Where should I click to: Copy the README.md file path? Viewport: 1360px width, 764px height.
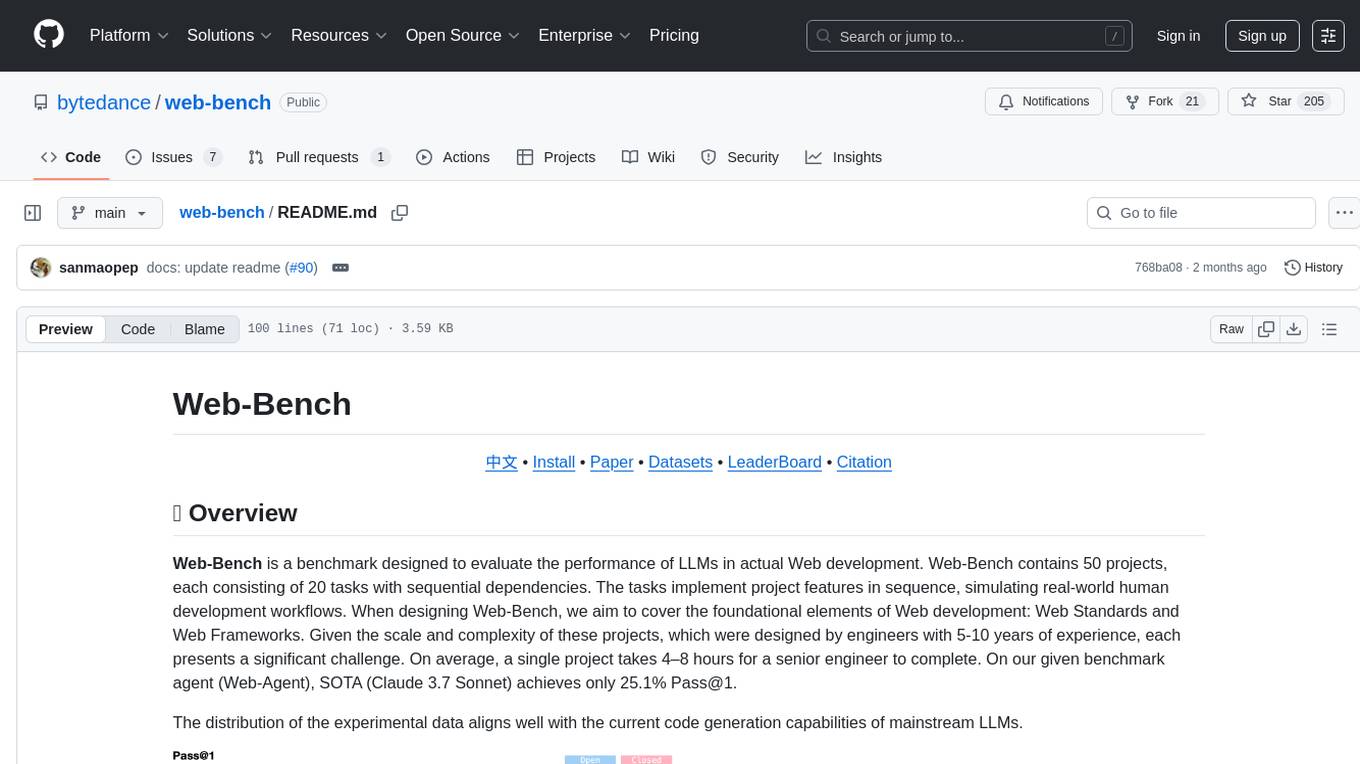pyautogui.click(x=400, y=213)
